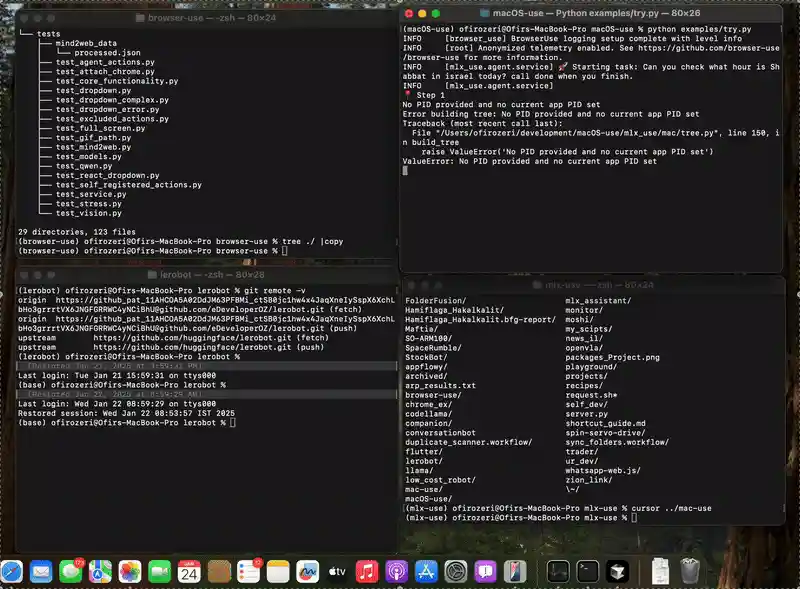Click shortcut_guide.md in mlx-use listing
The height and width of the screenshot is (589, 800).
(x=605, y=423)
